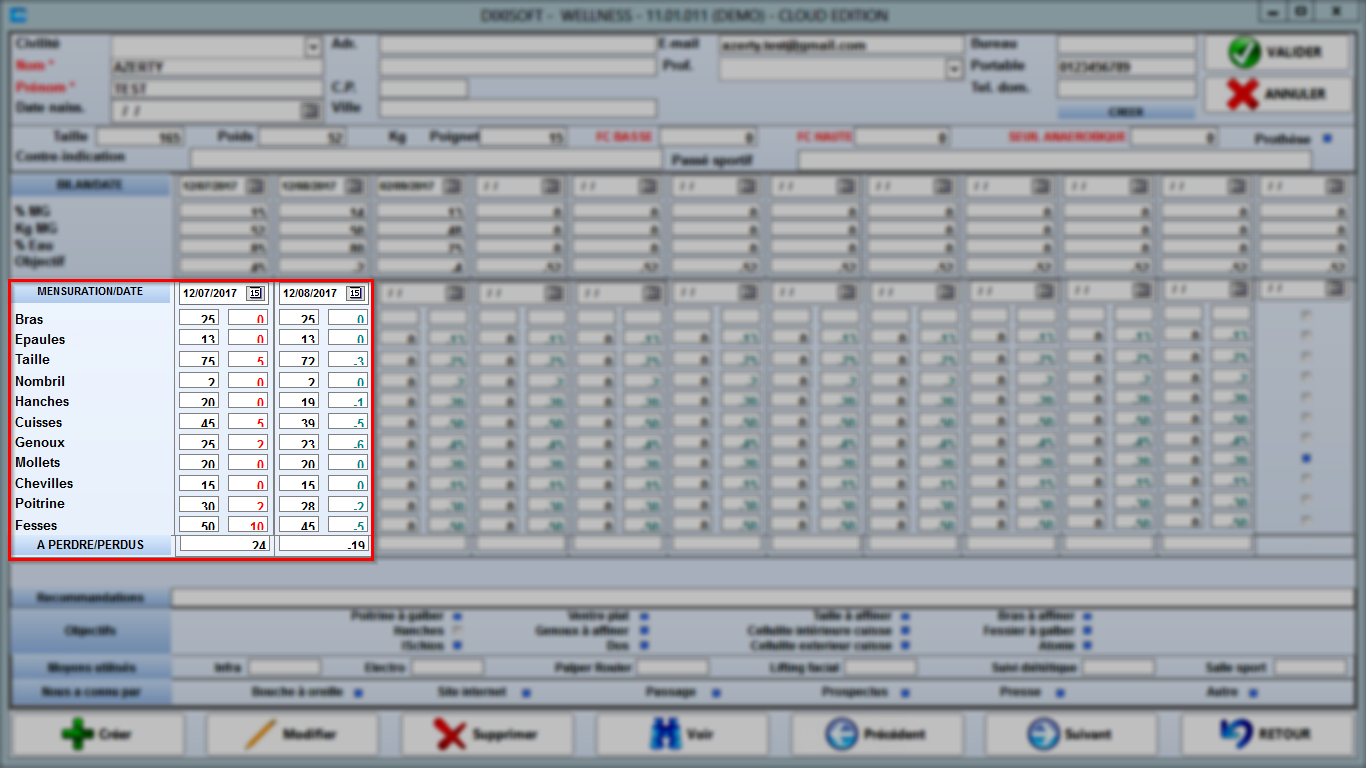The width and height of the screenshot is (1366, 768).
Task: Click the red cross ANNULER button
Action: pos(1277,94)
